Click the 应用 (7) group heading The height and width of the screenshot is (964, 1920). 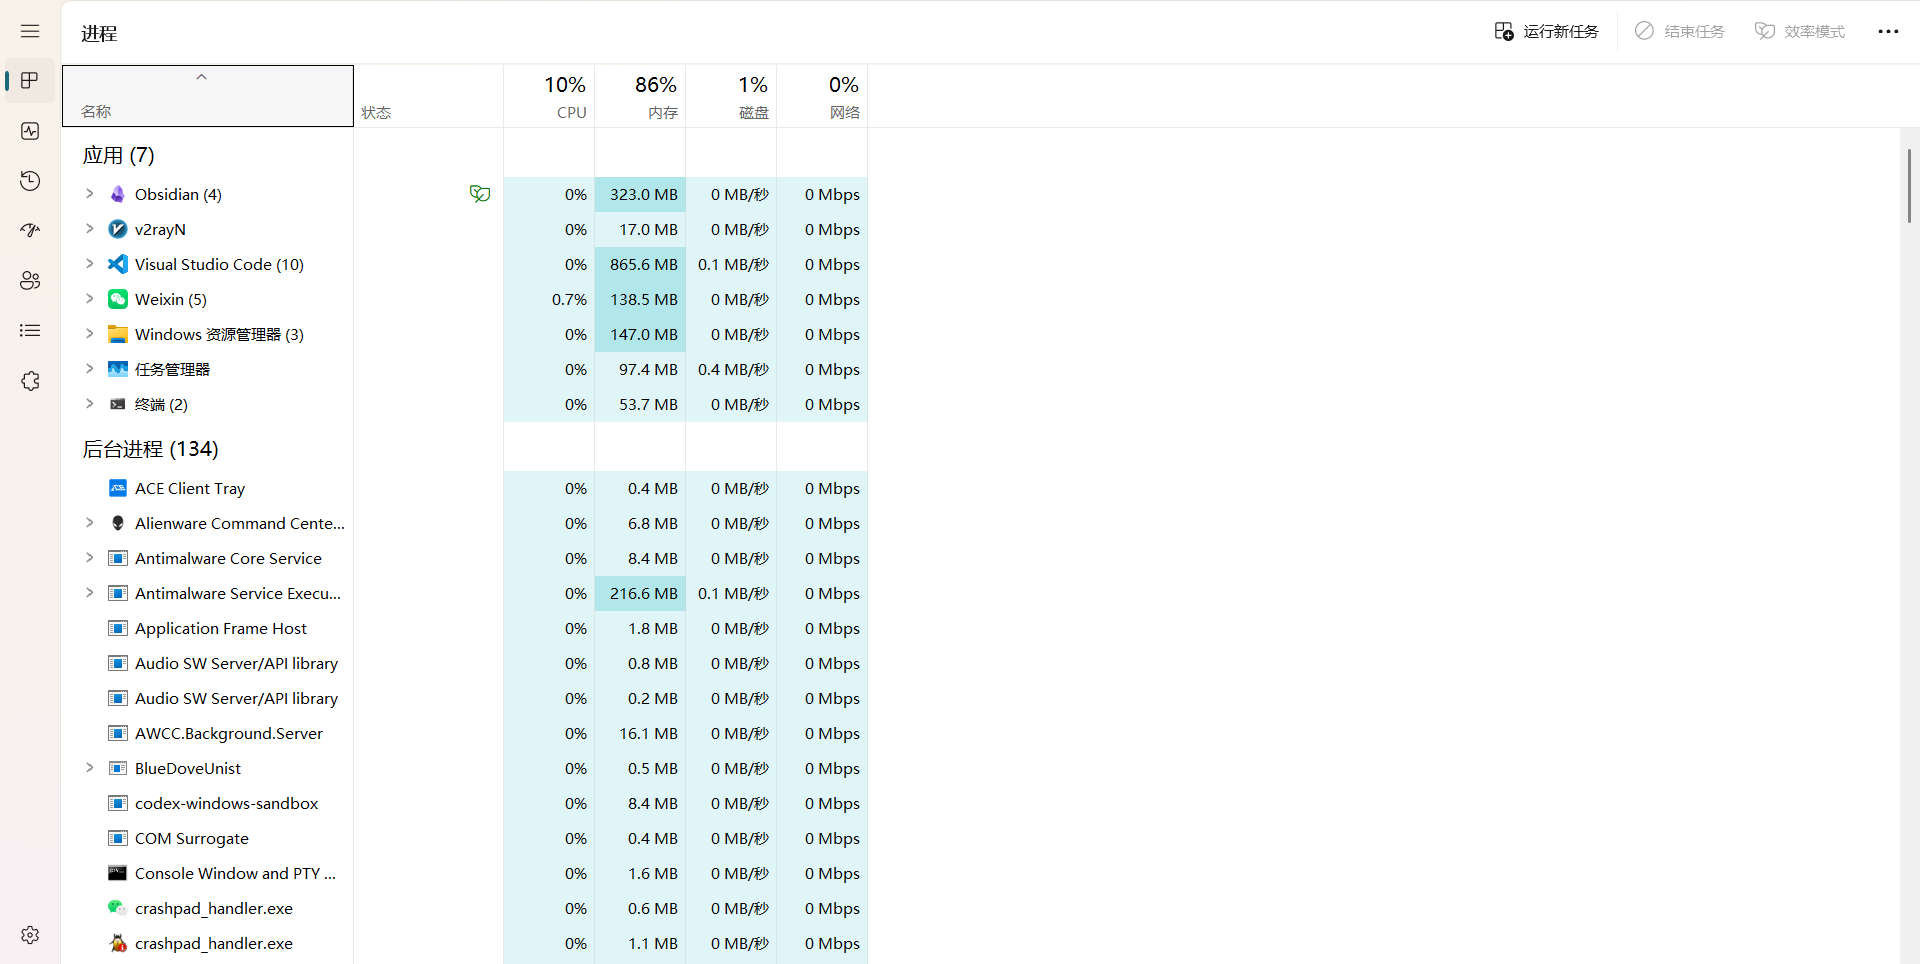[118, 155]
